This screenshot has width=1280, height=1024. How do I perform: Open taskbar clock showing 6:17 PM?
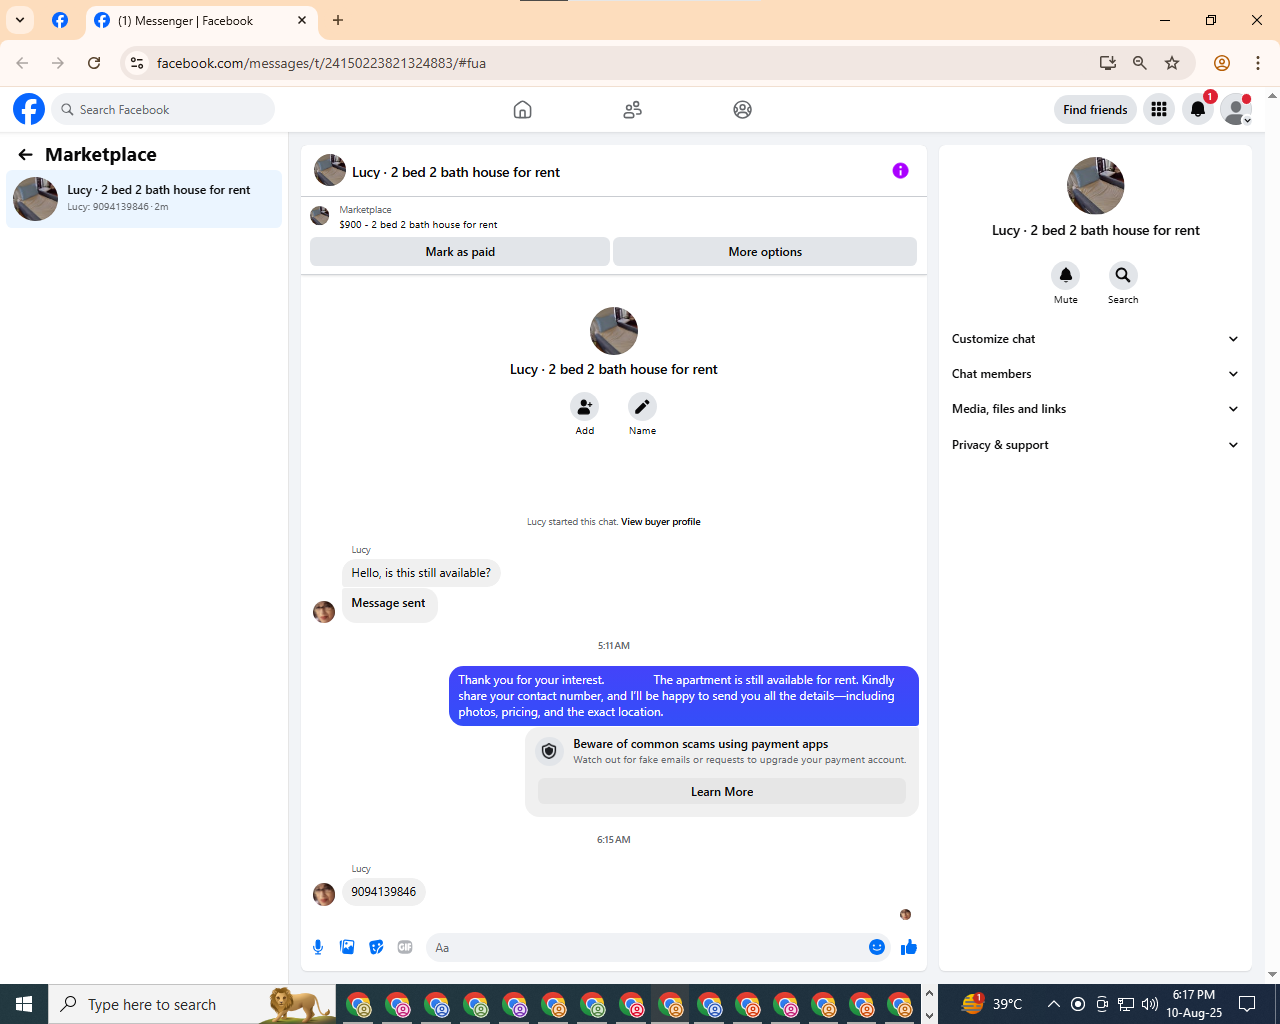click(x=1194, y=1004)
